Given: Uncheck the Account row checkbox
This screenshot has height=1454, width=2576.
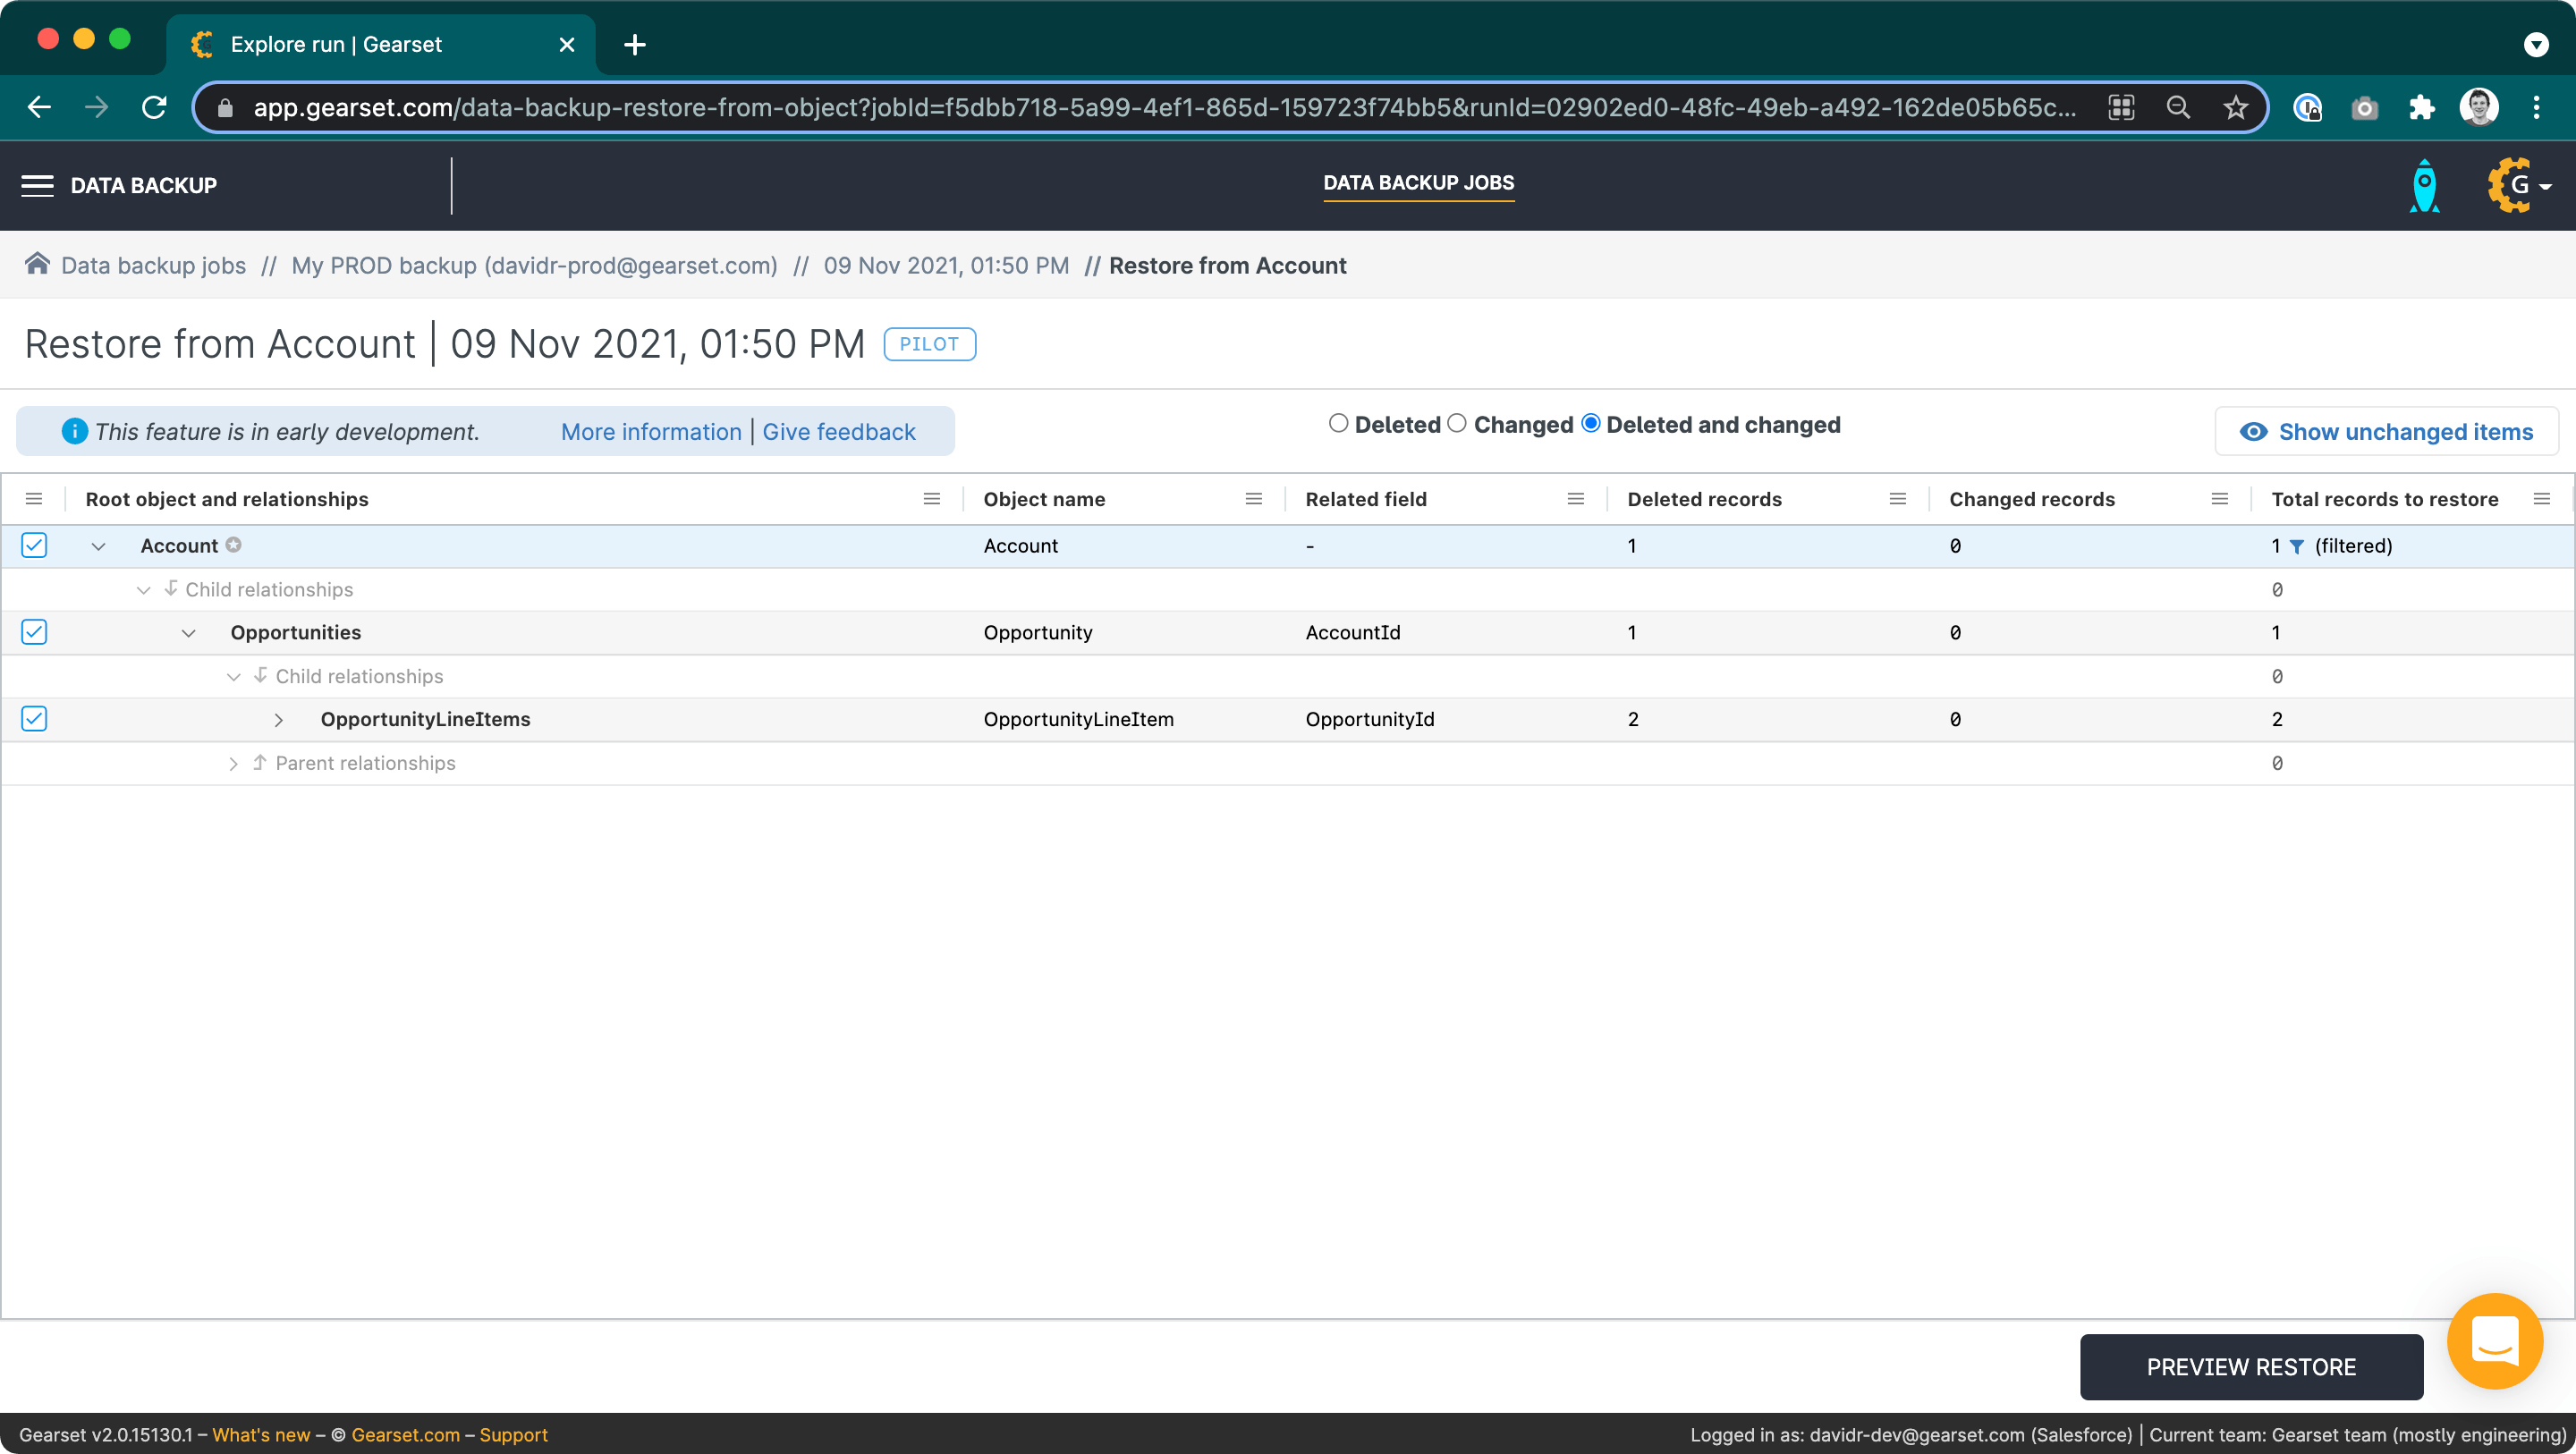Looking at the screenshot, I should [34, 545].
